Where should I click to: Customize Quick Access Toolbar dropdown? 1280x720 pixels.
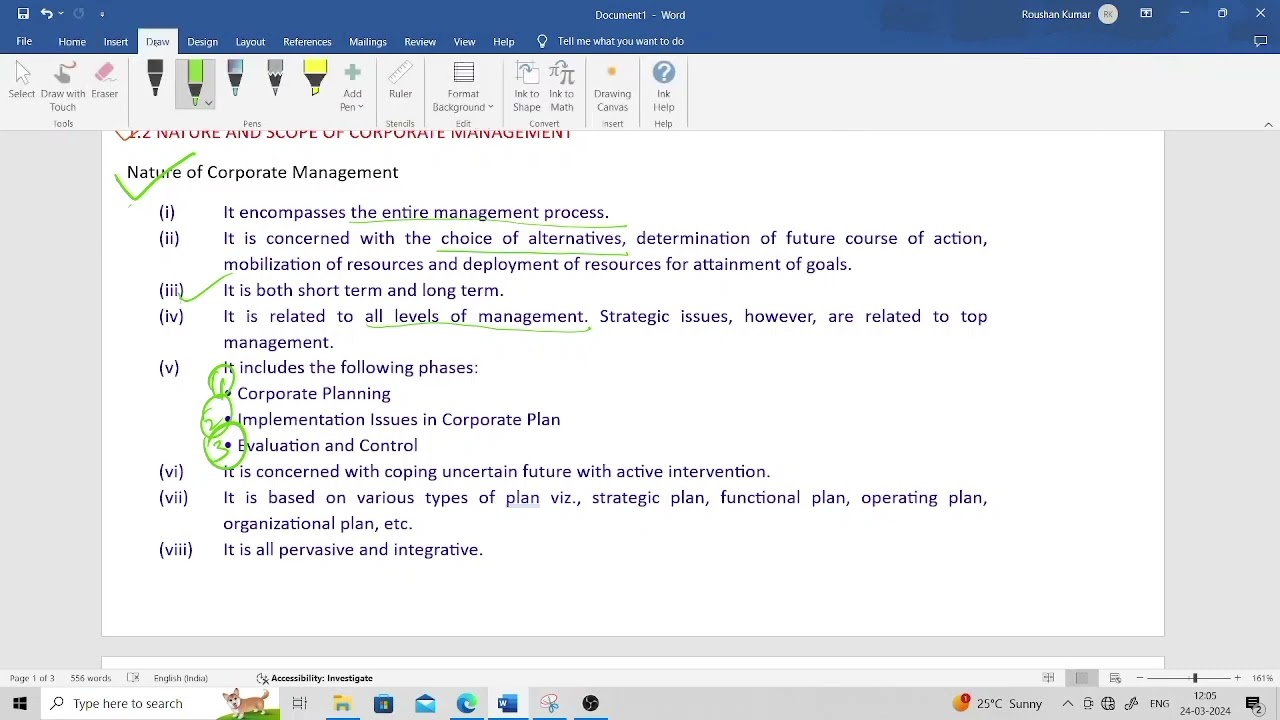pyautogui.click(x=102, y=14)
